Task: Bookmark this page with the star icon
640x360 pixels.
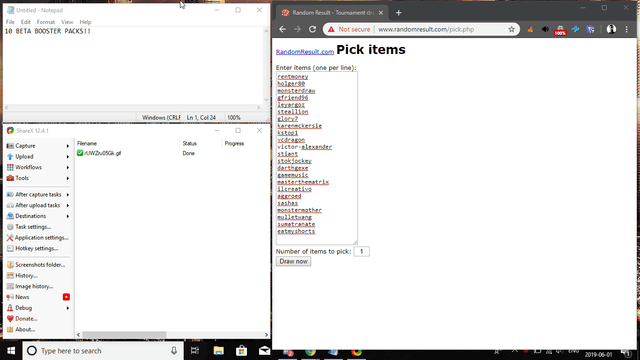Action: (x=511, y=29)
